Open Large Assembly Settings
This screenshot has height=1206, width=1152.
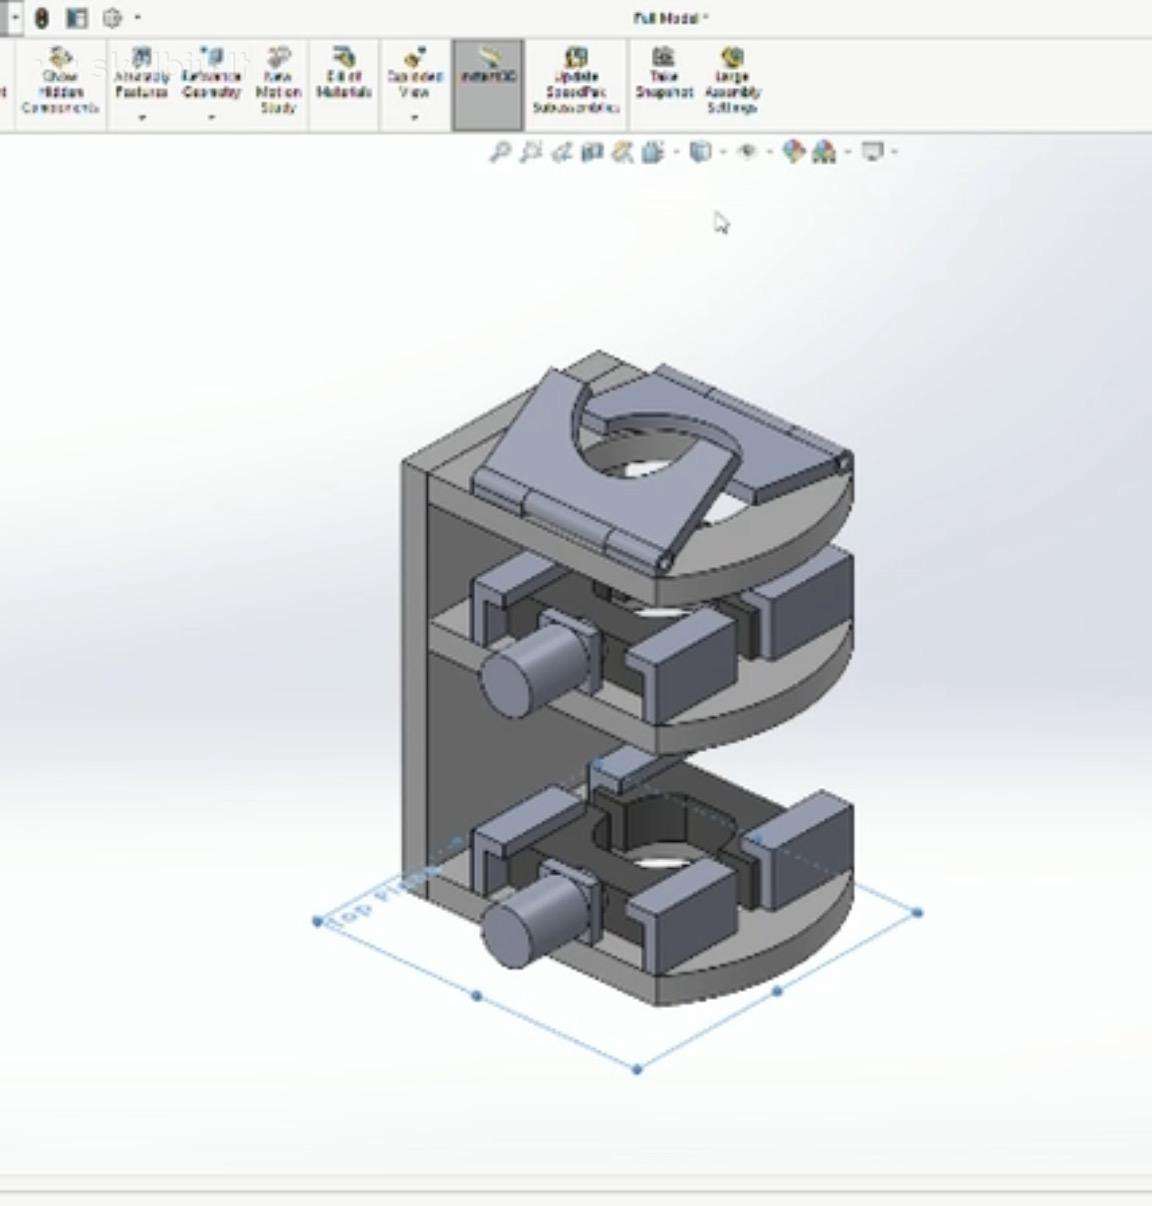[x=732, y=82]
